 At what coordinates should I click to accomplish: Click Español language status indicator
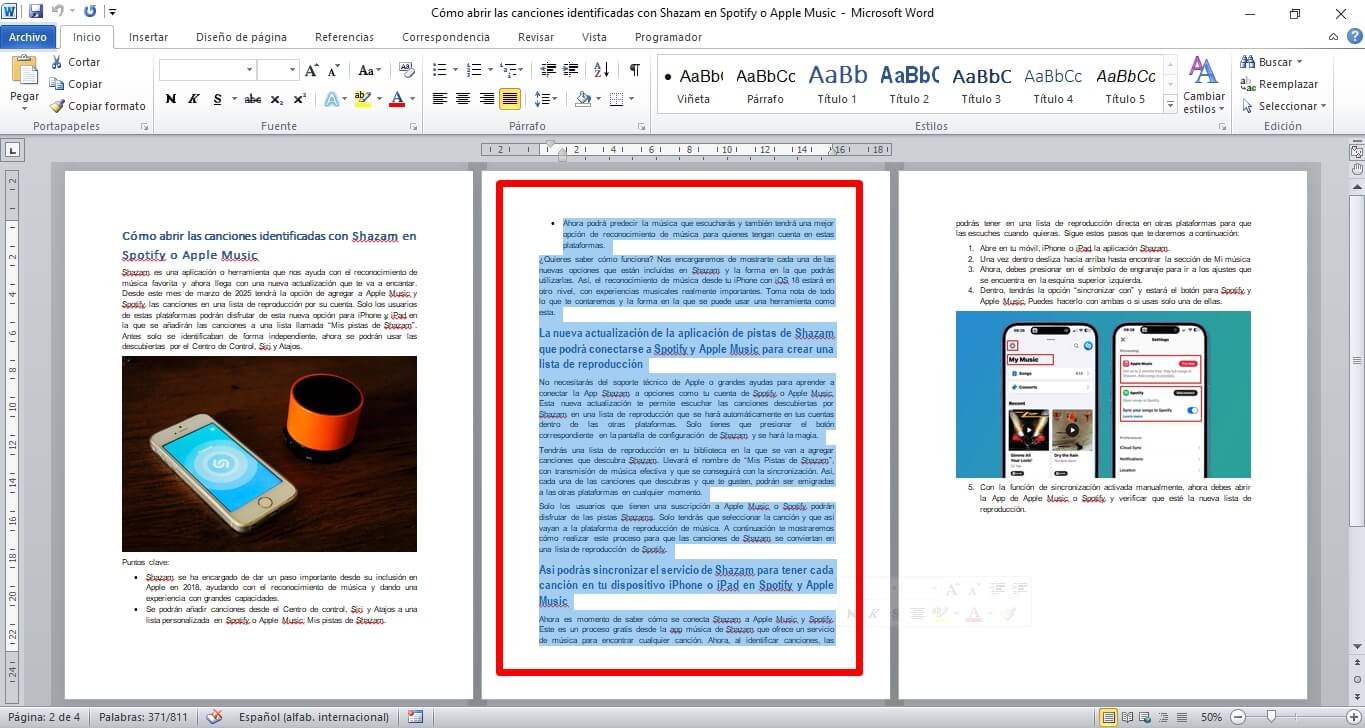(x=314, y=717)
